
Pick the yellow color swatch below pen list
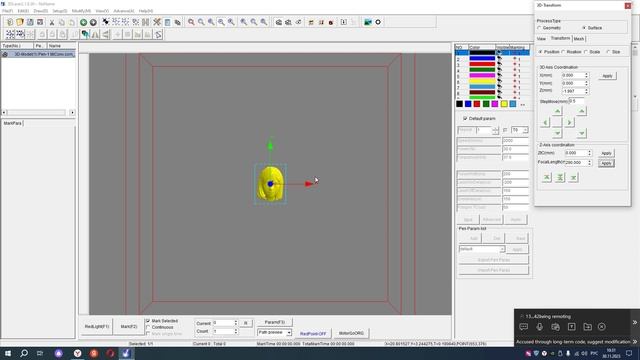click(504, 104)
